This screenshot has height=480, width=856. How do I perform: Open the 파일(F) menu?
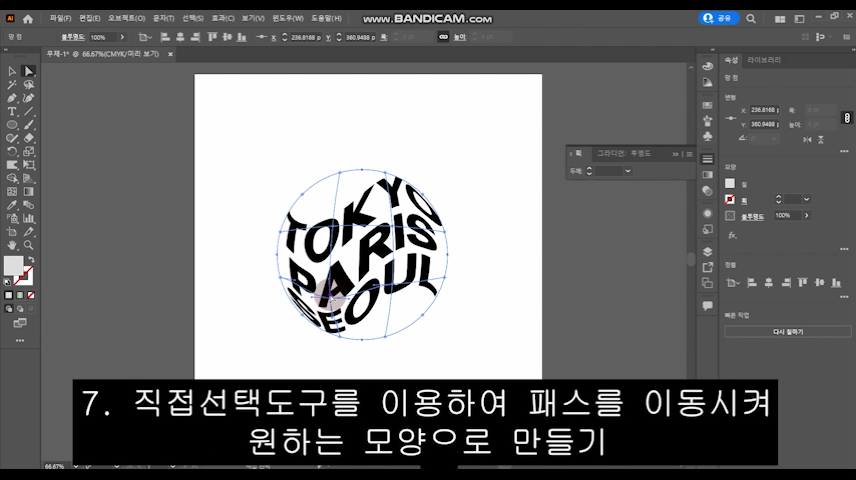coord(60,19)
